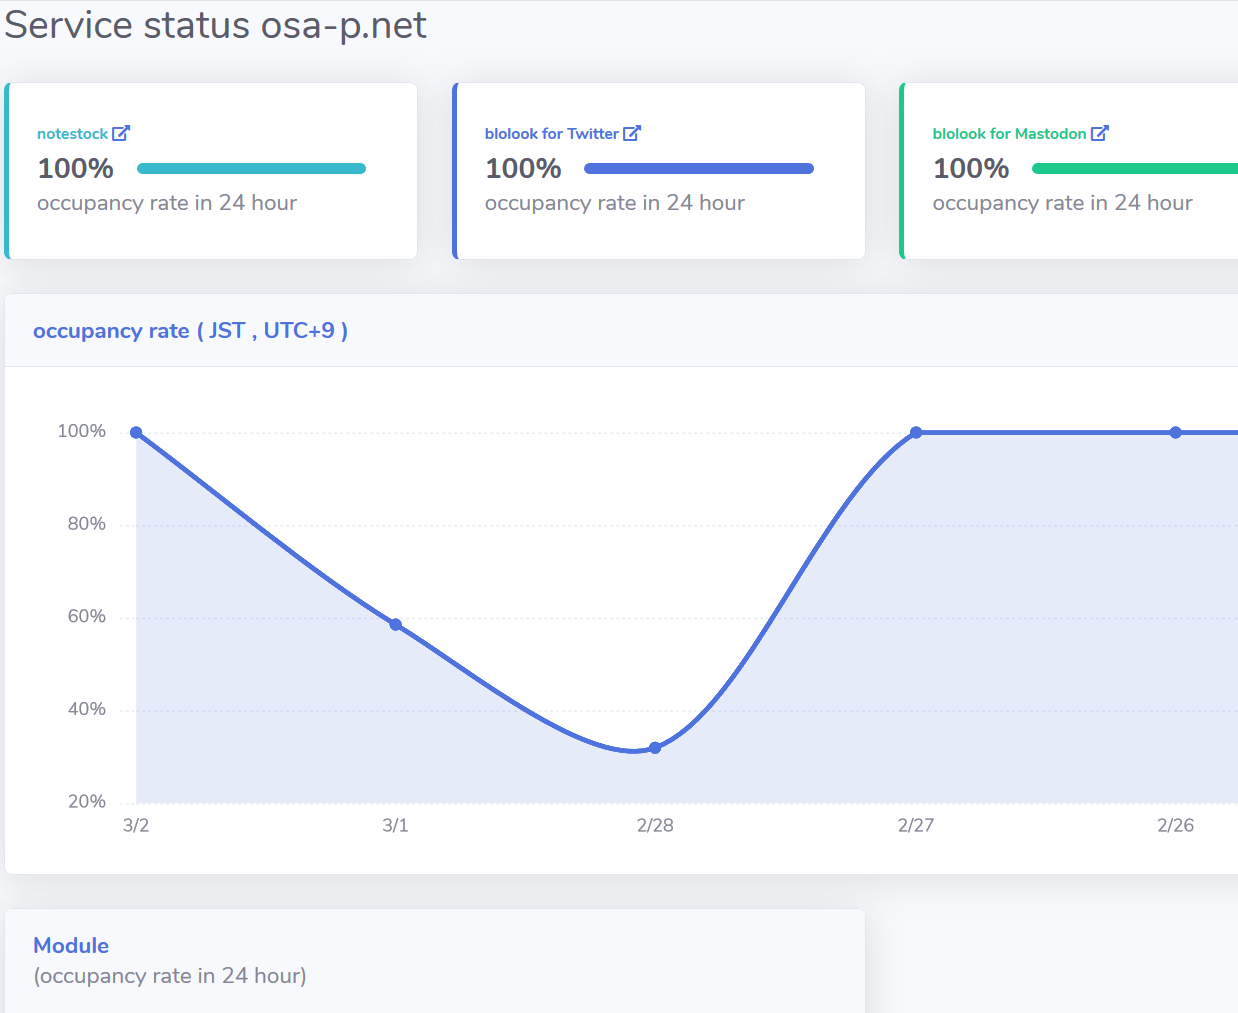Click the 2/28 x-axis date label
Screen dimensions: 1238x1013
click(x=655, y=826)
